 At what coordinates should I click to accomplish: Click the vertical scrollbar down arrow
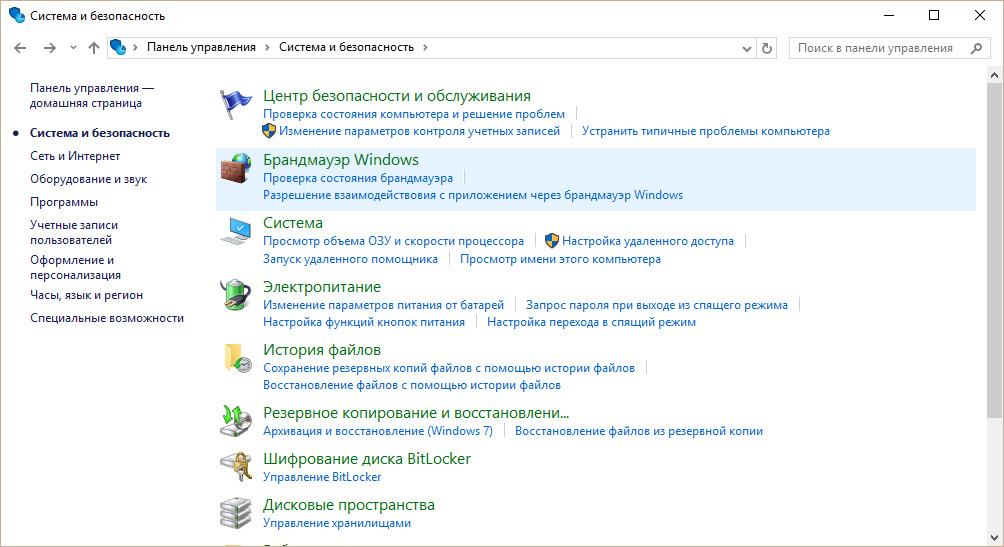pos(994,537)
